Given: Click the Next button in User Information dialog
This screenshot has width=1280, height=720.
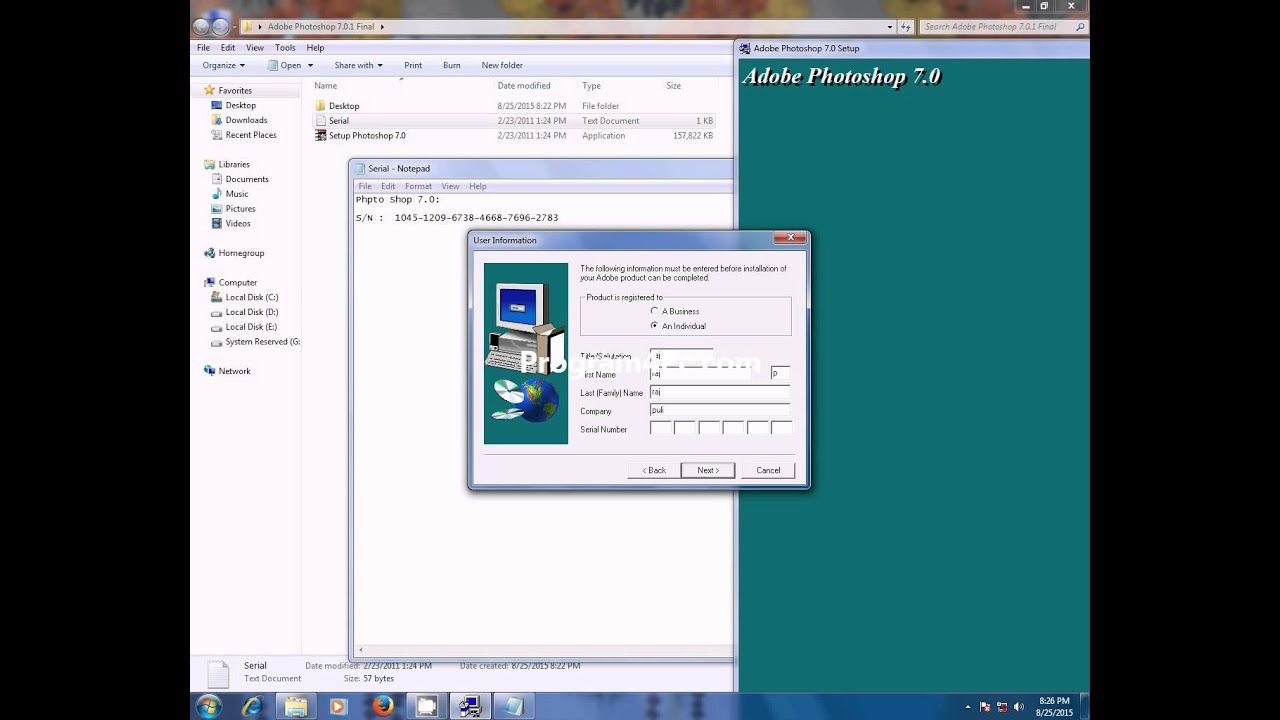Looking at the screenshot, I should coord(708,470).
